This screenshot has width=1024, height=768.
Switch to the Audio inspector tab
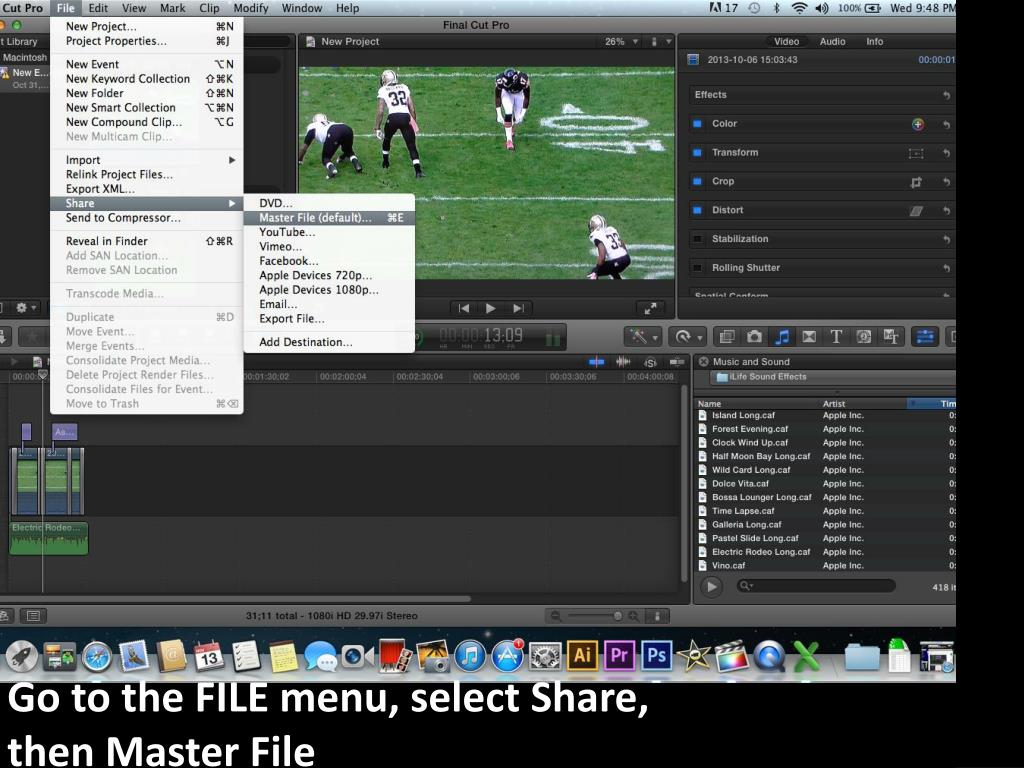coord(833,42)
